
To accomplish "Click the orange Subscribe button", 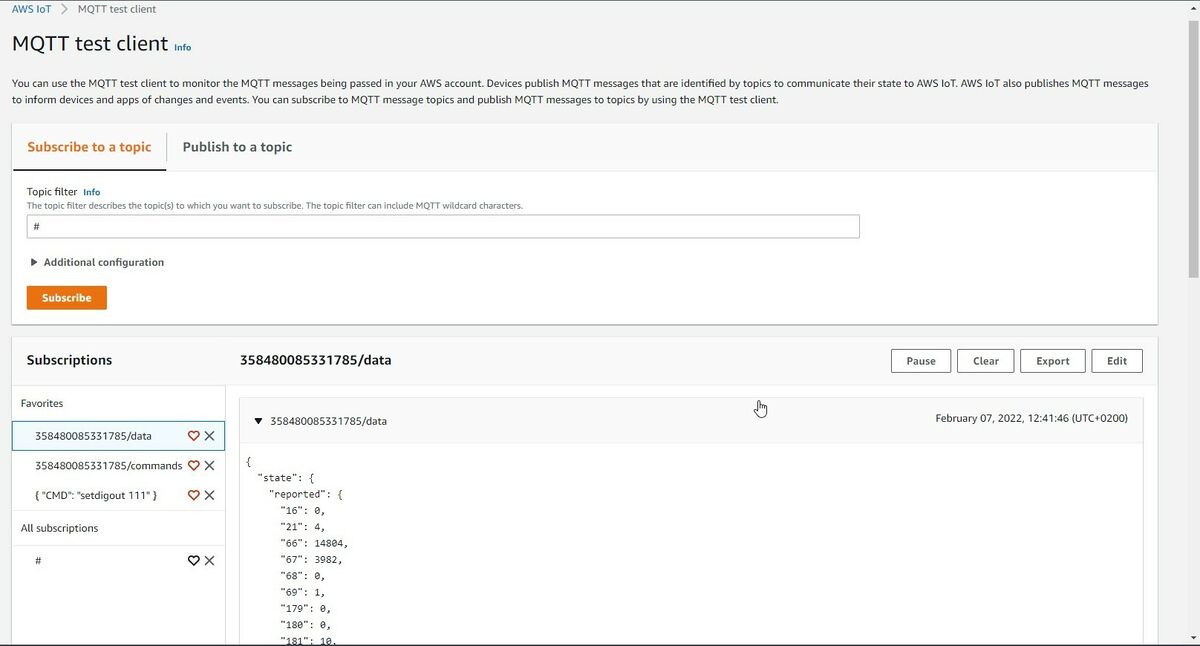I will pyautogui.click(x=66, y=297).
